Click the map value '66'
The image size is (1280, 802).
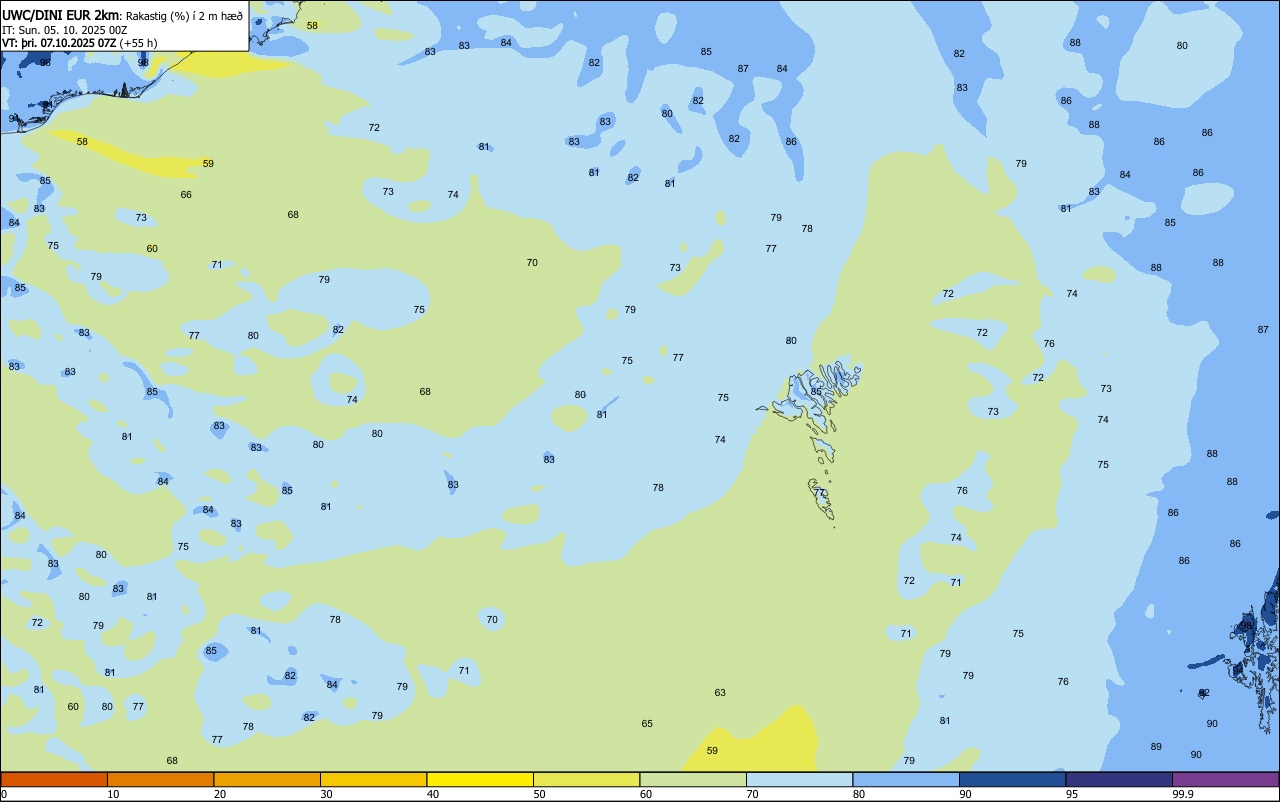point(186,195)
